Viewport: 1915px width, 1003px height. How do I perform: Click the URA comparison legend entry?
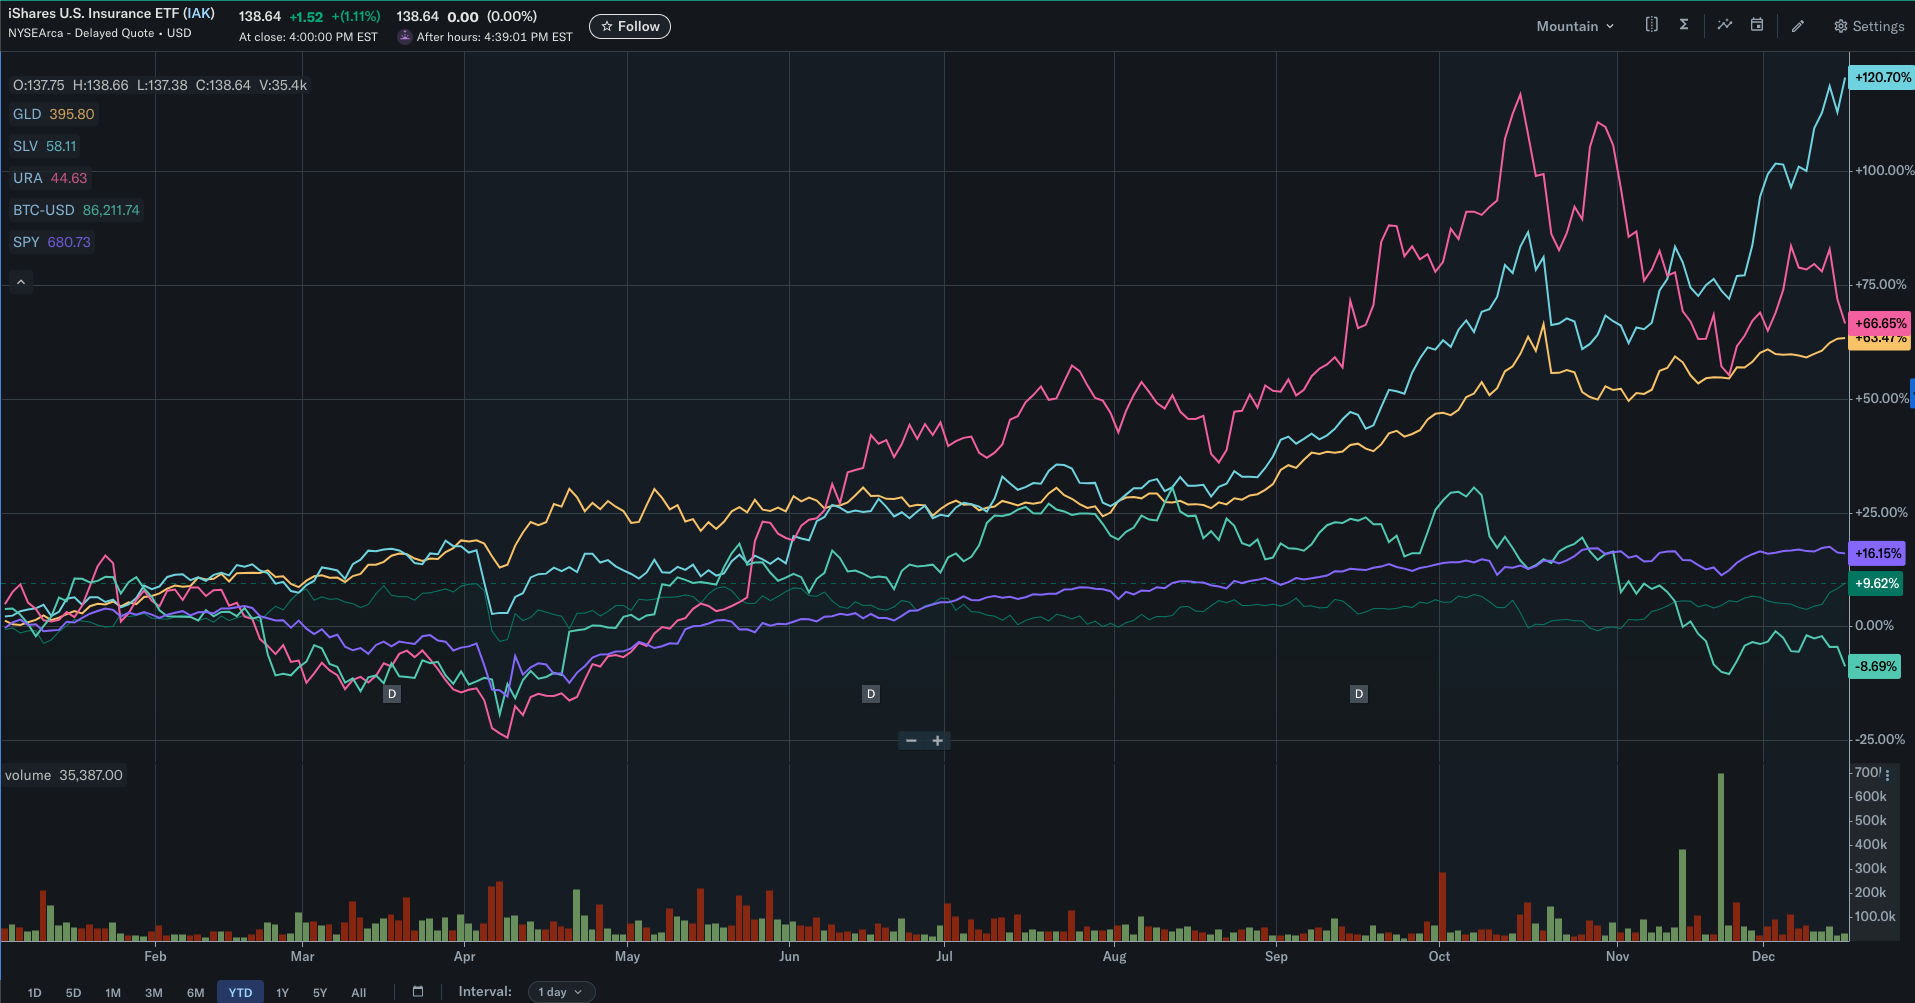coord(50,178)
